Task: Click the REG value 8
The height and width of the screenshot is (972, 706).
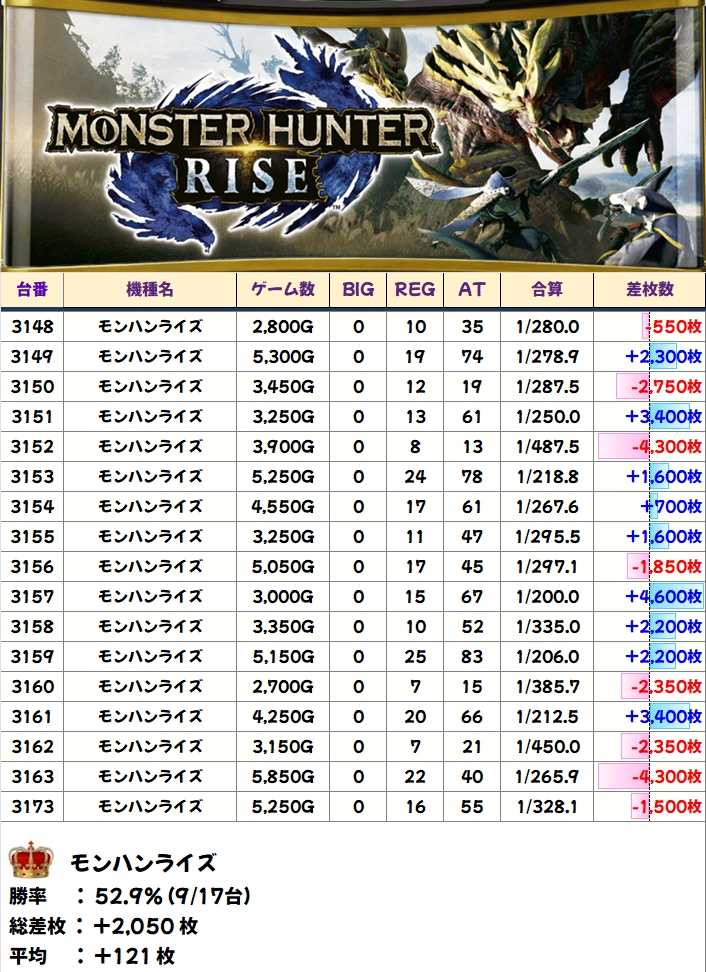Action: [x=415, y=446]
